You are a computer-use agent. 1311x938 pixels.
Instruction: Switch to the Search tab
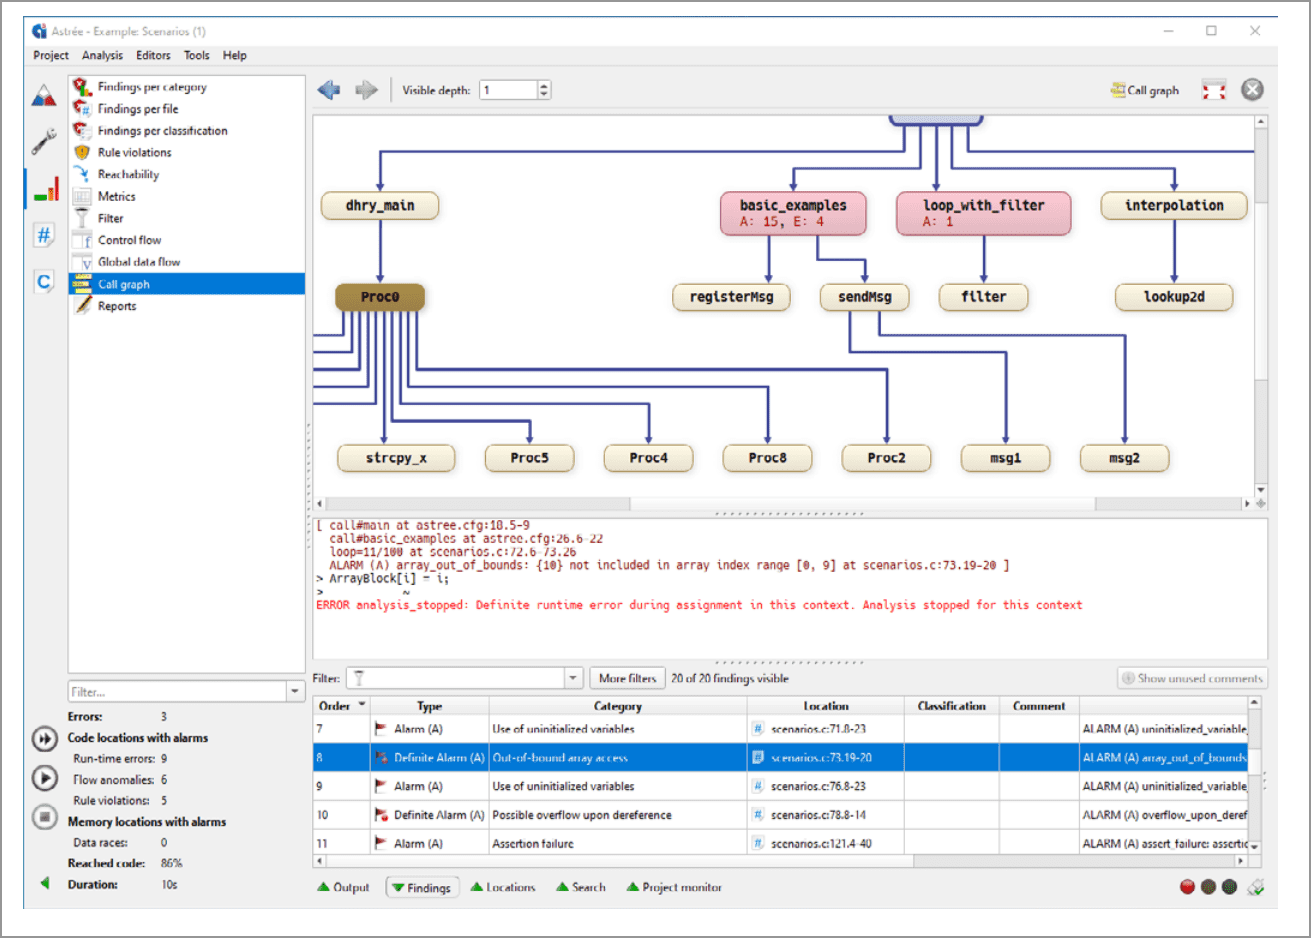click(581, 887)
